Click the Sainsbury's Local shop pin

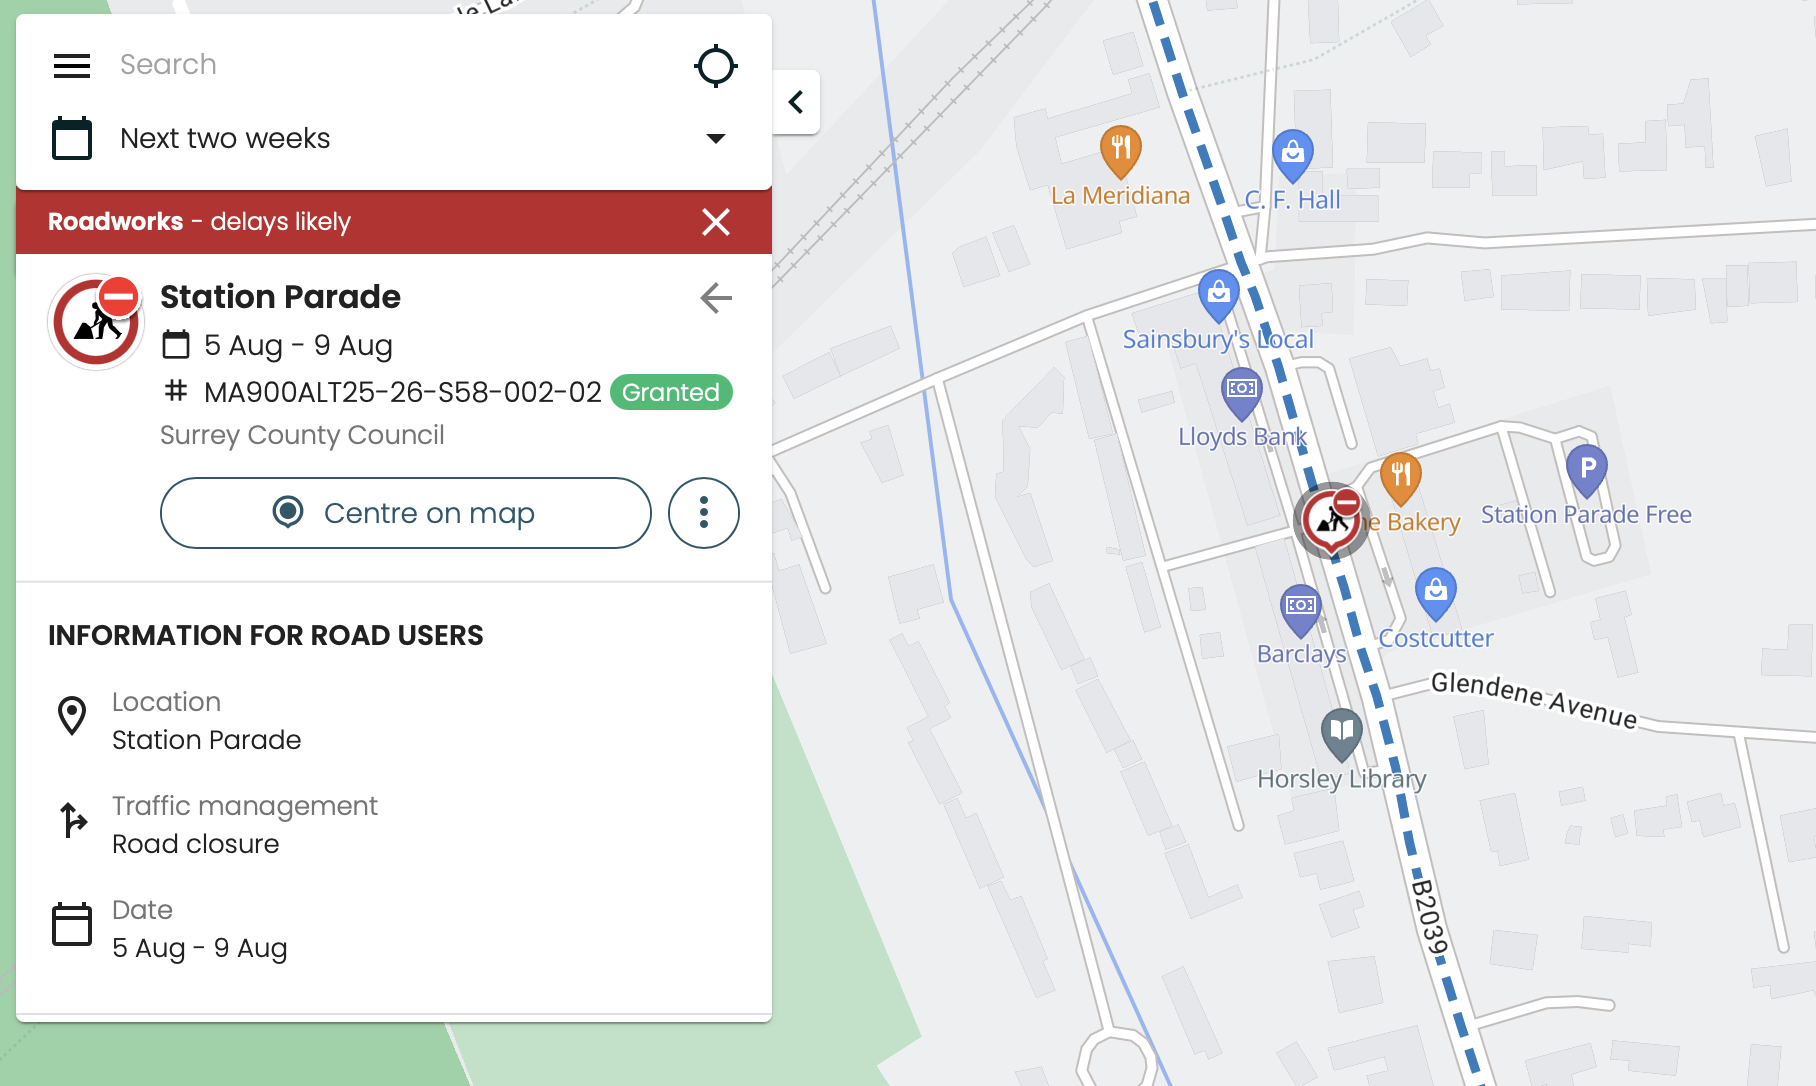point(1219,296)
